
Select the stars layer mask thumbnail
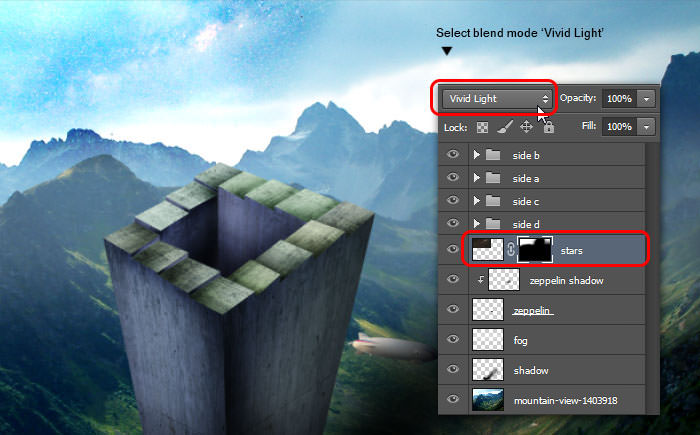pos(535,250)
